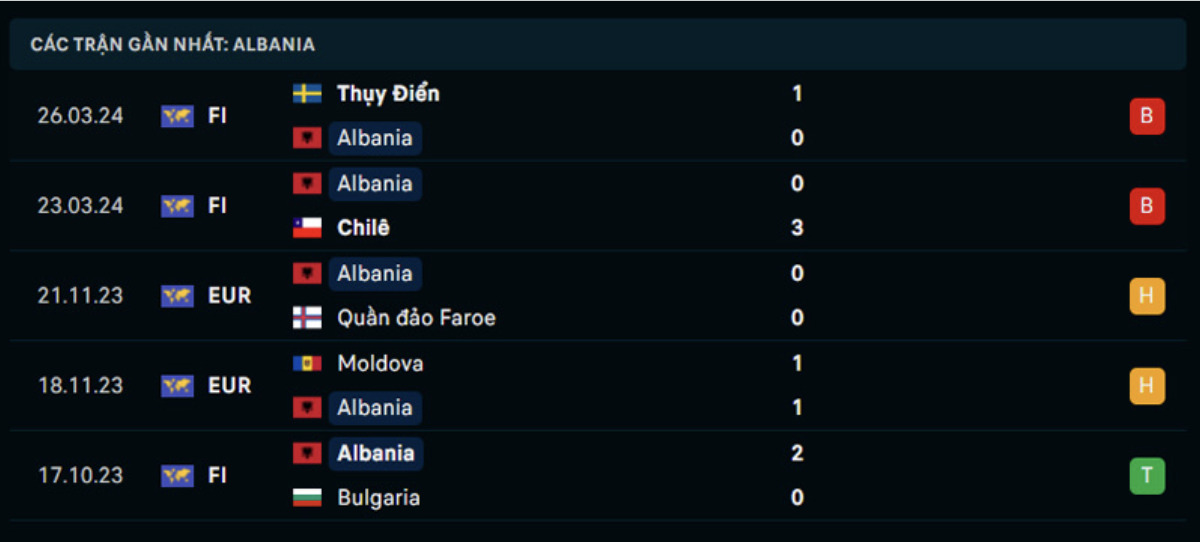Click the green T badge for 17.10.23
Screen dimensions: 1200x542
pos(1147,476)
